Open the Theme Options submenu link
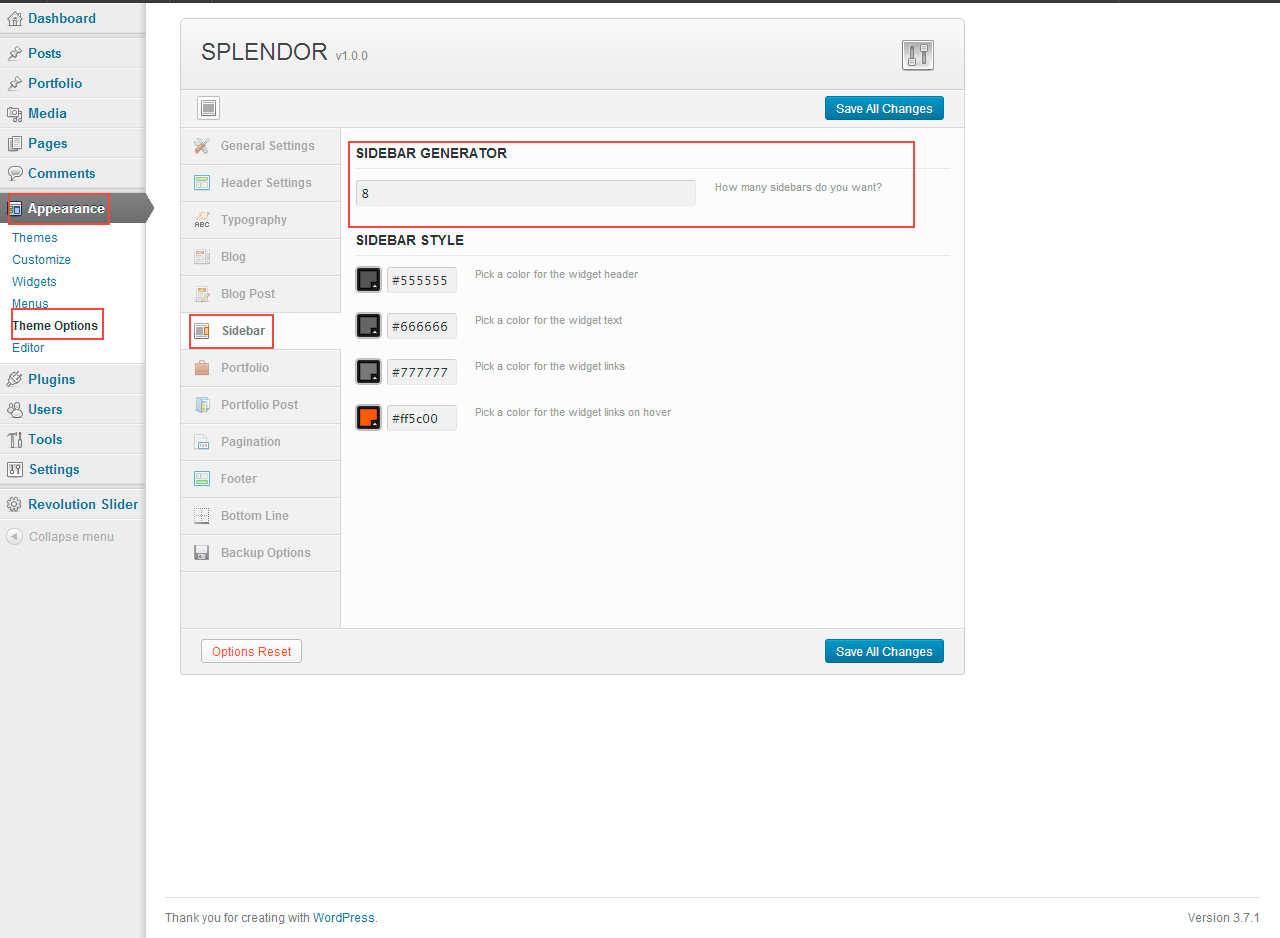The height and width of the screenshot is (938, 1280). click(55, 326)
